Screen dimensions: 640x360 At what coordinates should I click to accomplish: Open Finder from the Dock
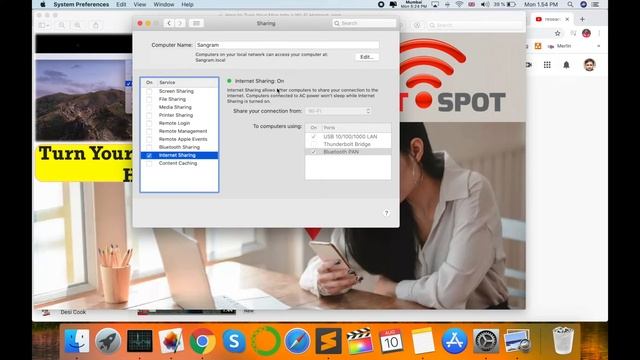[x=77, y=341]
